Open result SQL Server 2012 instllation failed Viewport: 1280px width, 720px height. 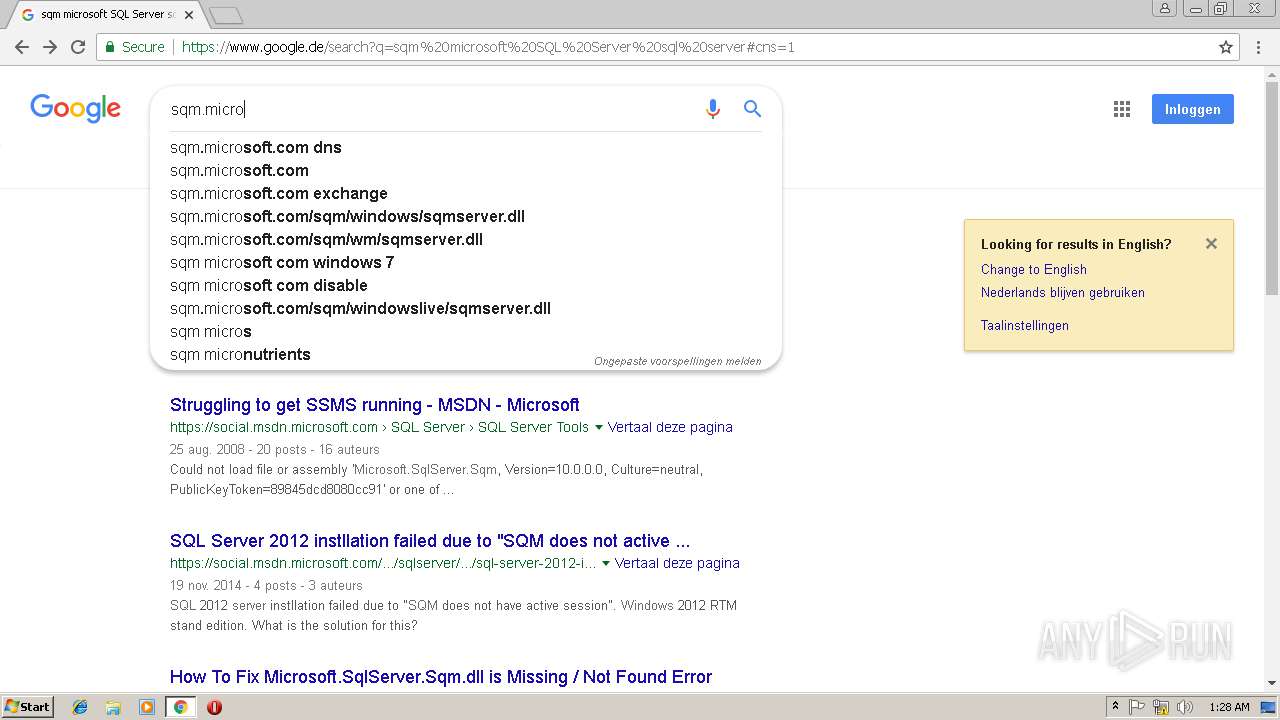(x=430, y=541)
